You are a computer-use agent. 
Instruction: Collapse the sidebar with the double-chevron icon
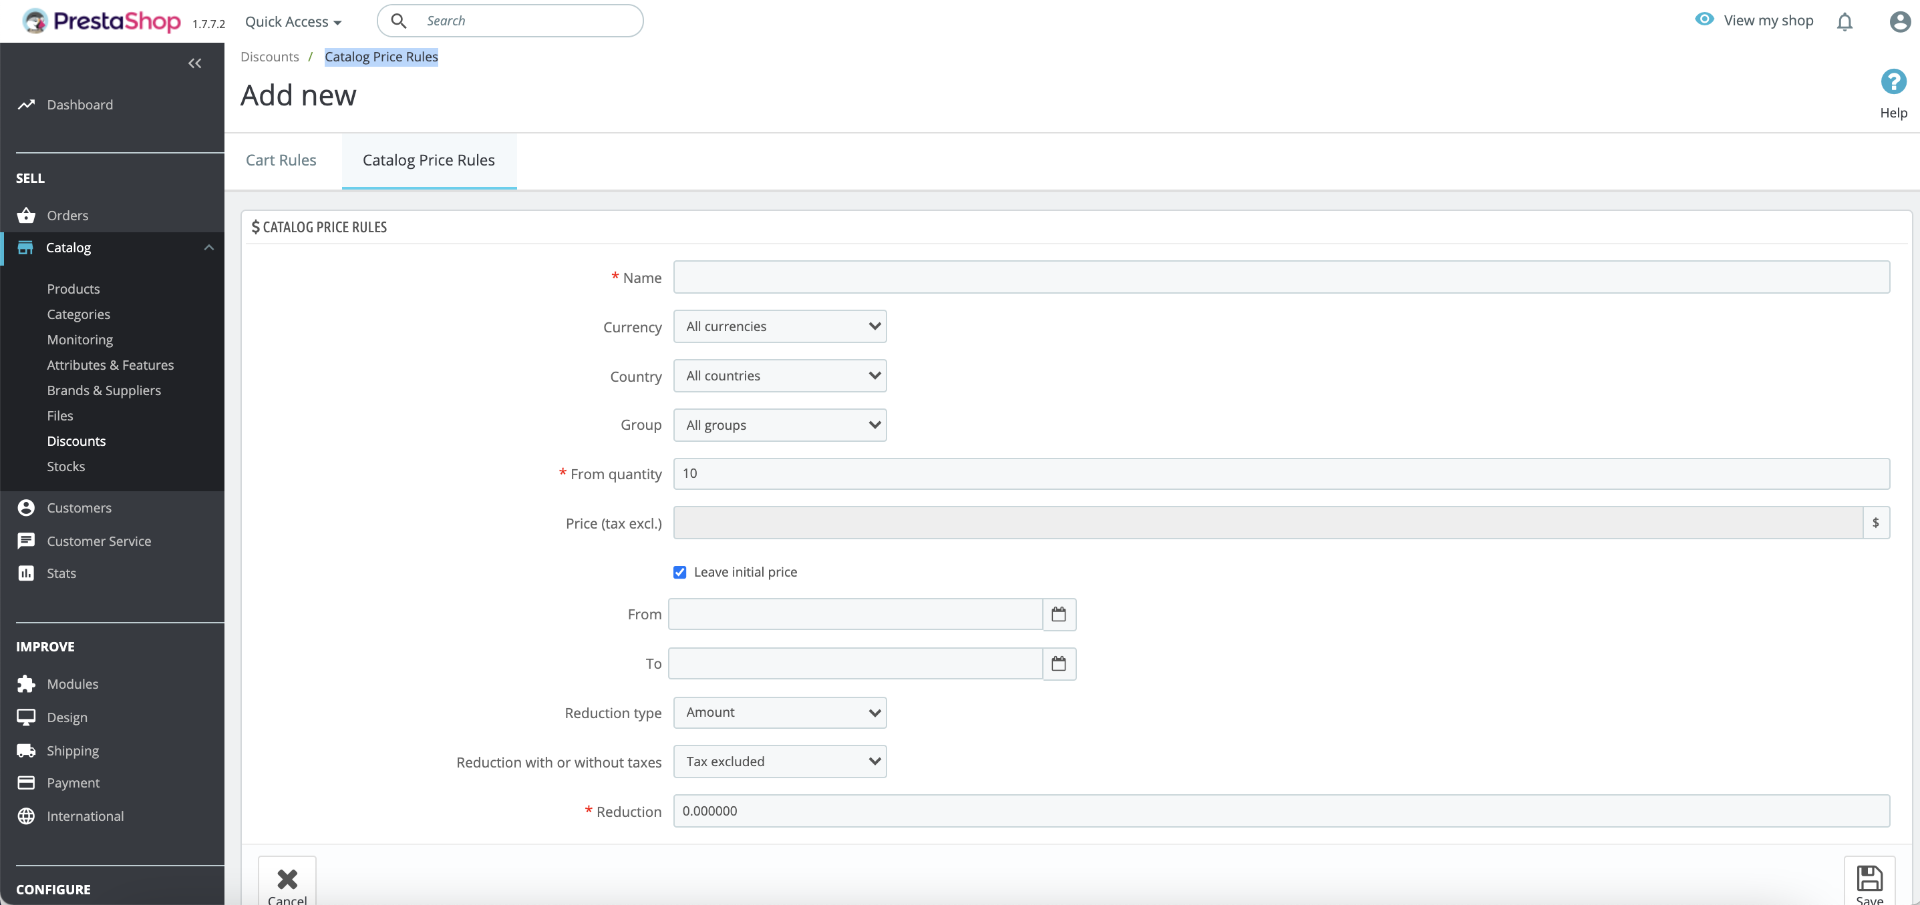[195, 63]
